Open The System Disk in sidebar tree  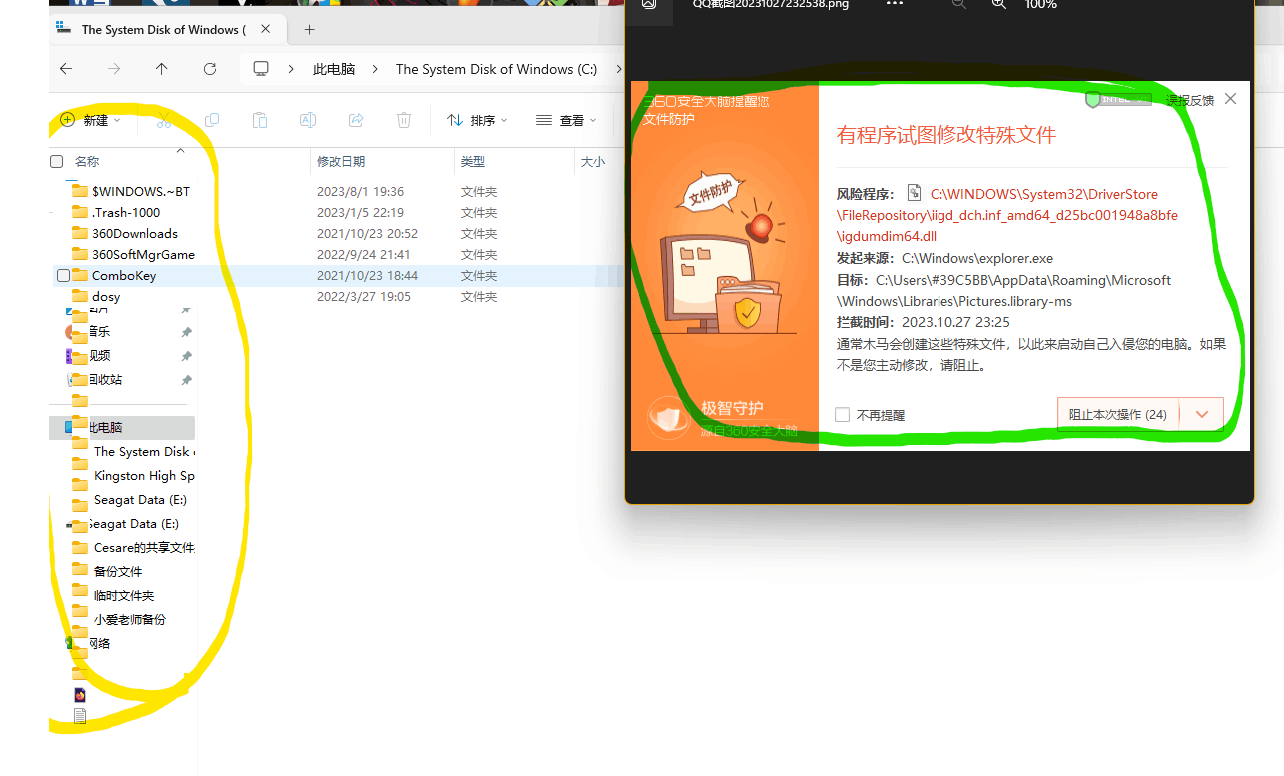click(x=144, y=451)
